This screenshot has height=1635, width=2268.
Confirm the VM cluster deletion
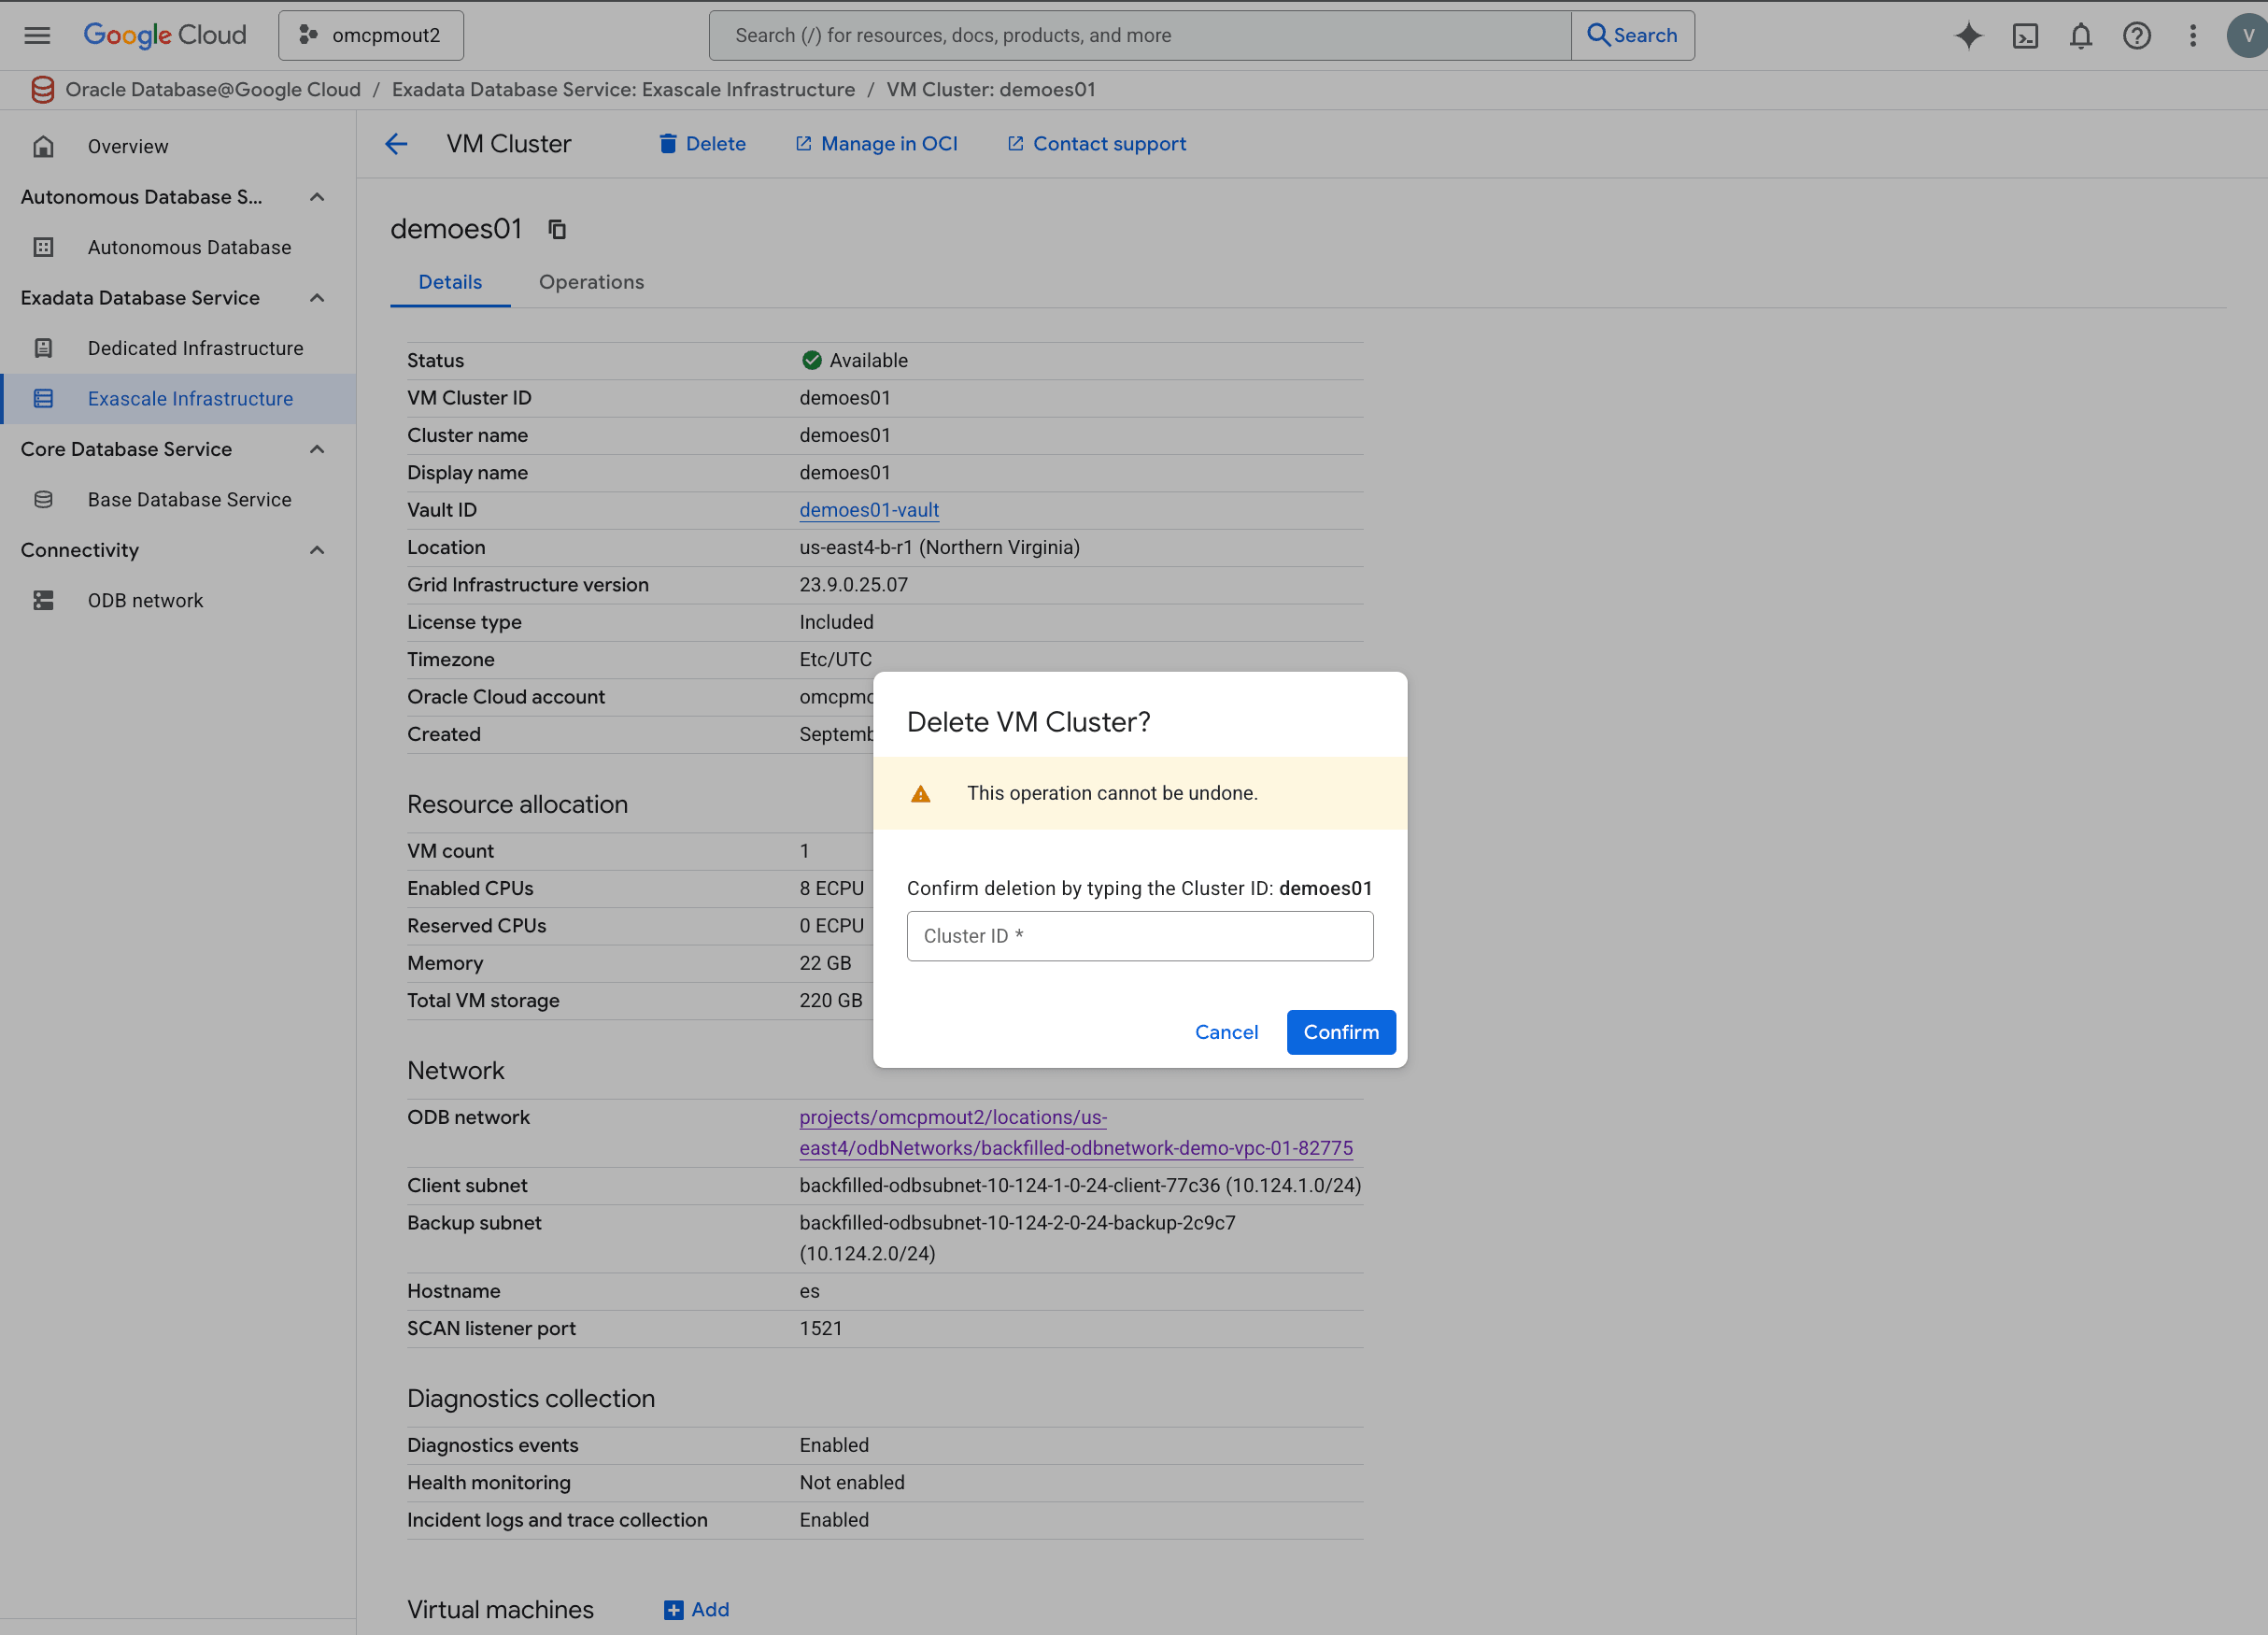[x=1340, y=1032]
